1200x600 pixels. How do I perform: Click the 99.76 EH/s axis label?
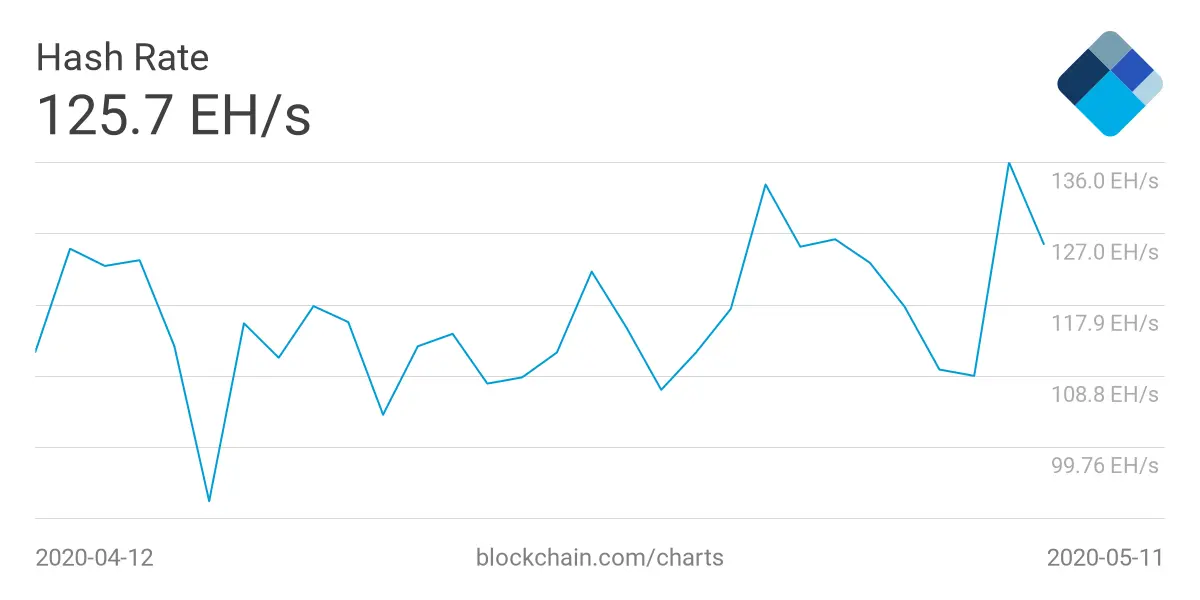point(1104,465)
